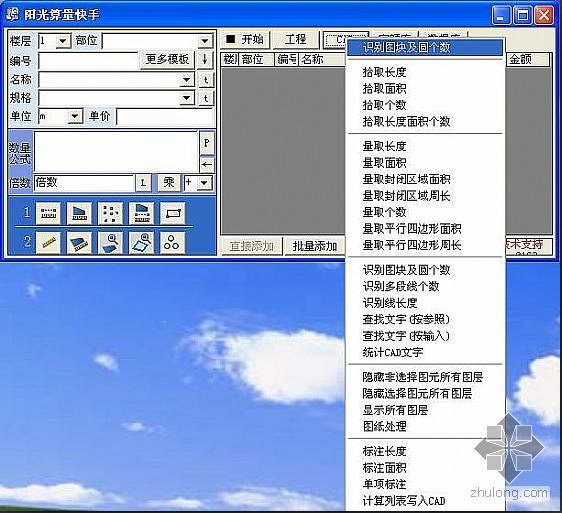
Task: Open the + operator dropdown
Action: tap(204, 183)
